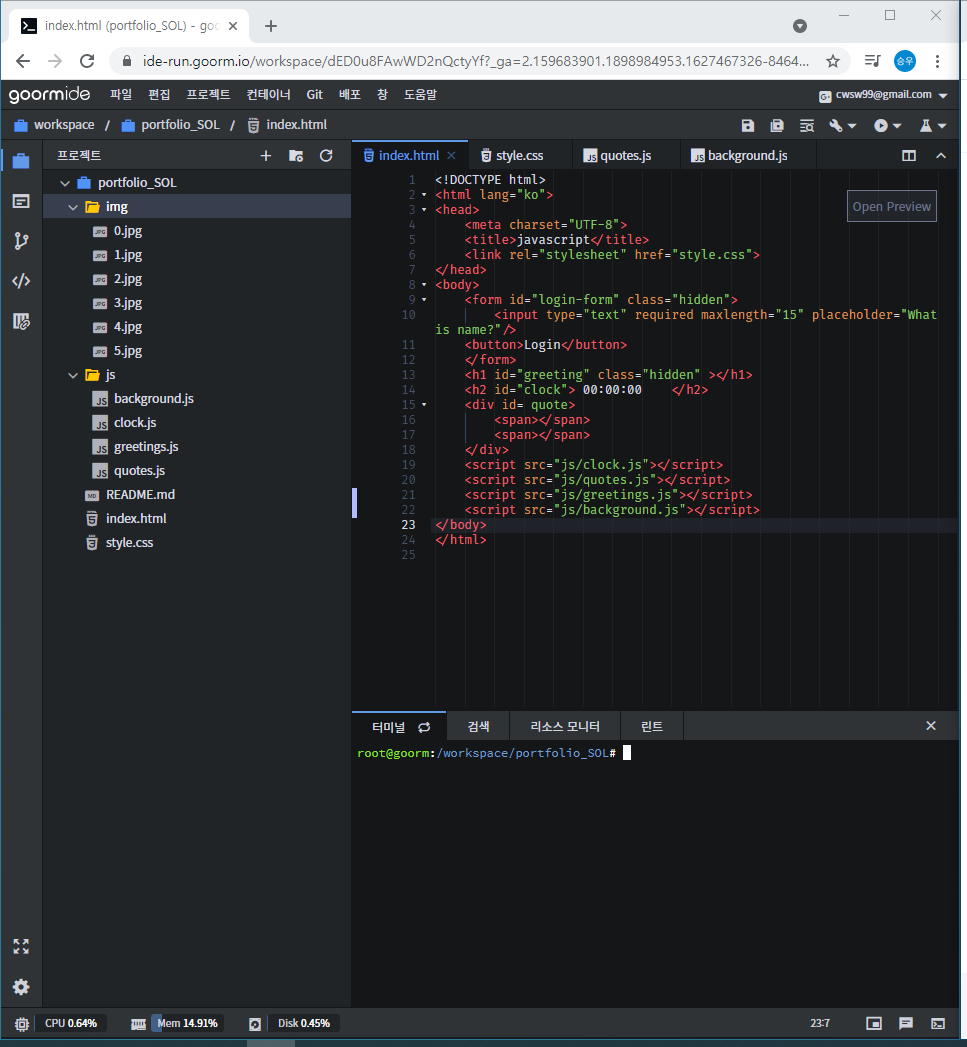Fold the div quote at line 15
This screenshot has height=1047, width=967.
pos(424,405)
